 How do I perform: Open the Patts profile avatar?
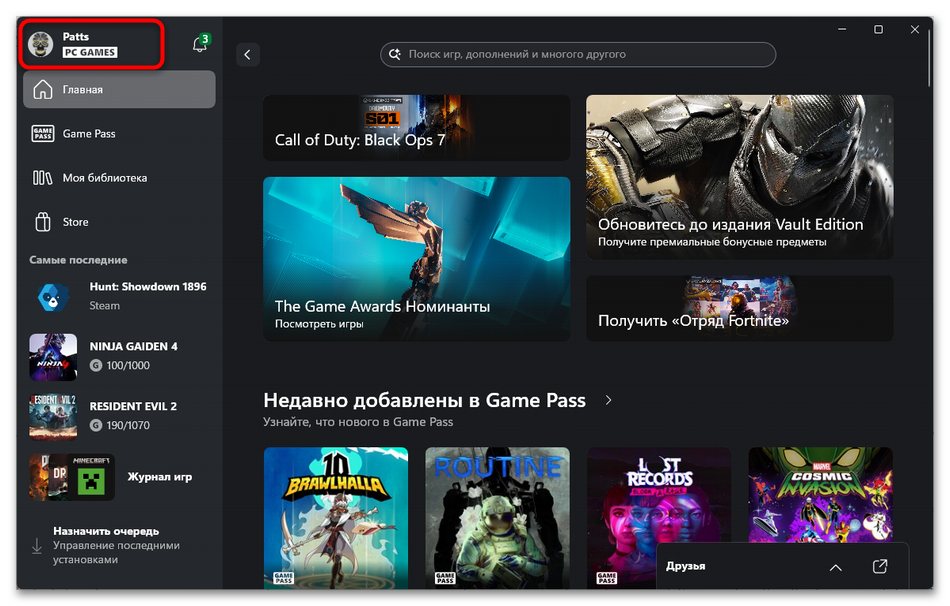coord(41,44)
